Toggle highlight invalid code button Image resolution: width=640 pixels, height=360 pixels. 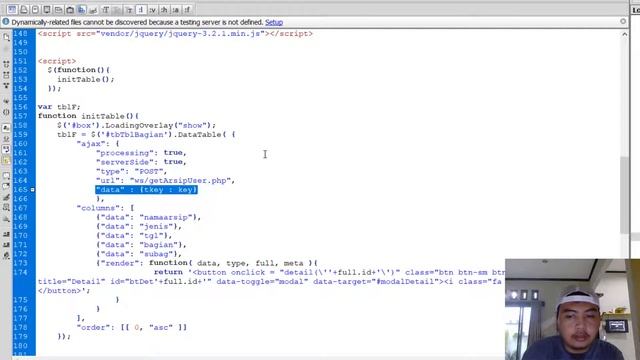(x=6, y=139)
